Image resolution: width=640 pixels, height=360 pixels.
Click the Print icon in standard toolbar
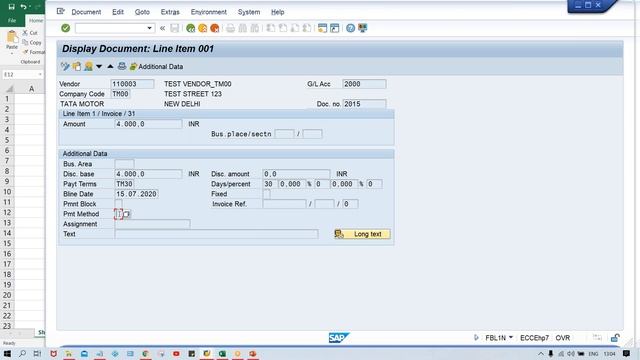[231, 28]
